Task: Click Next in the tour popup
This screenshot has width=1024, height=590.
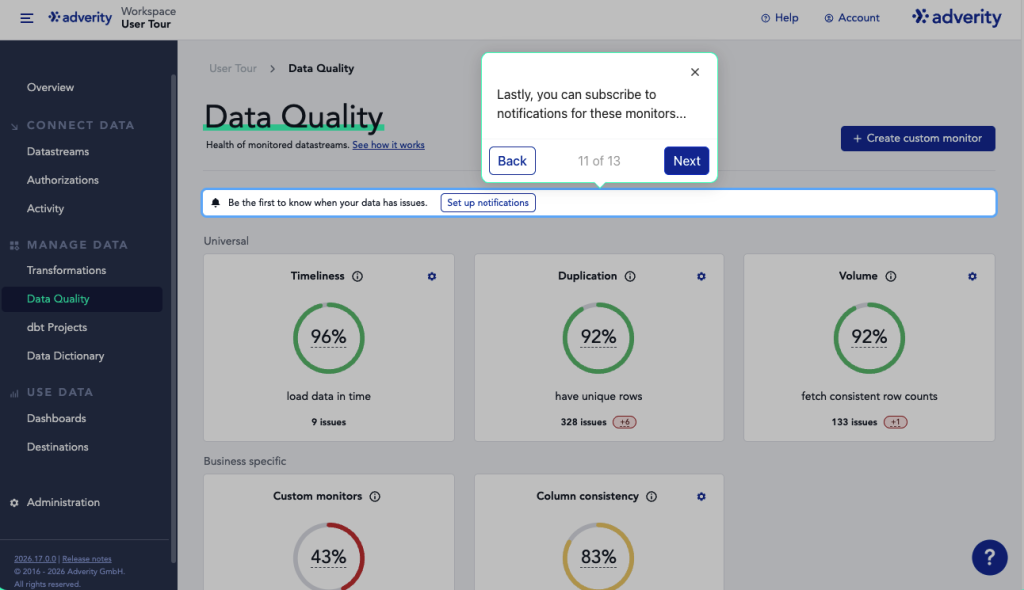Action: coord(686,161)
